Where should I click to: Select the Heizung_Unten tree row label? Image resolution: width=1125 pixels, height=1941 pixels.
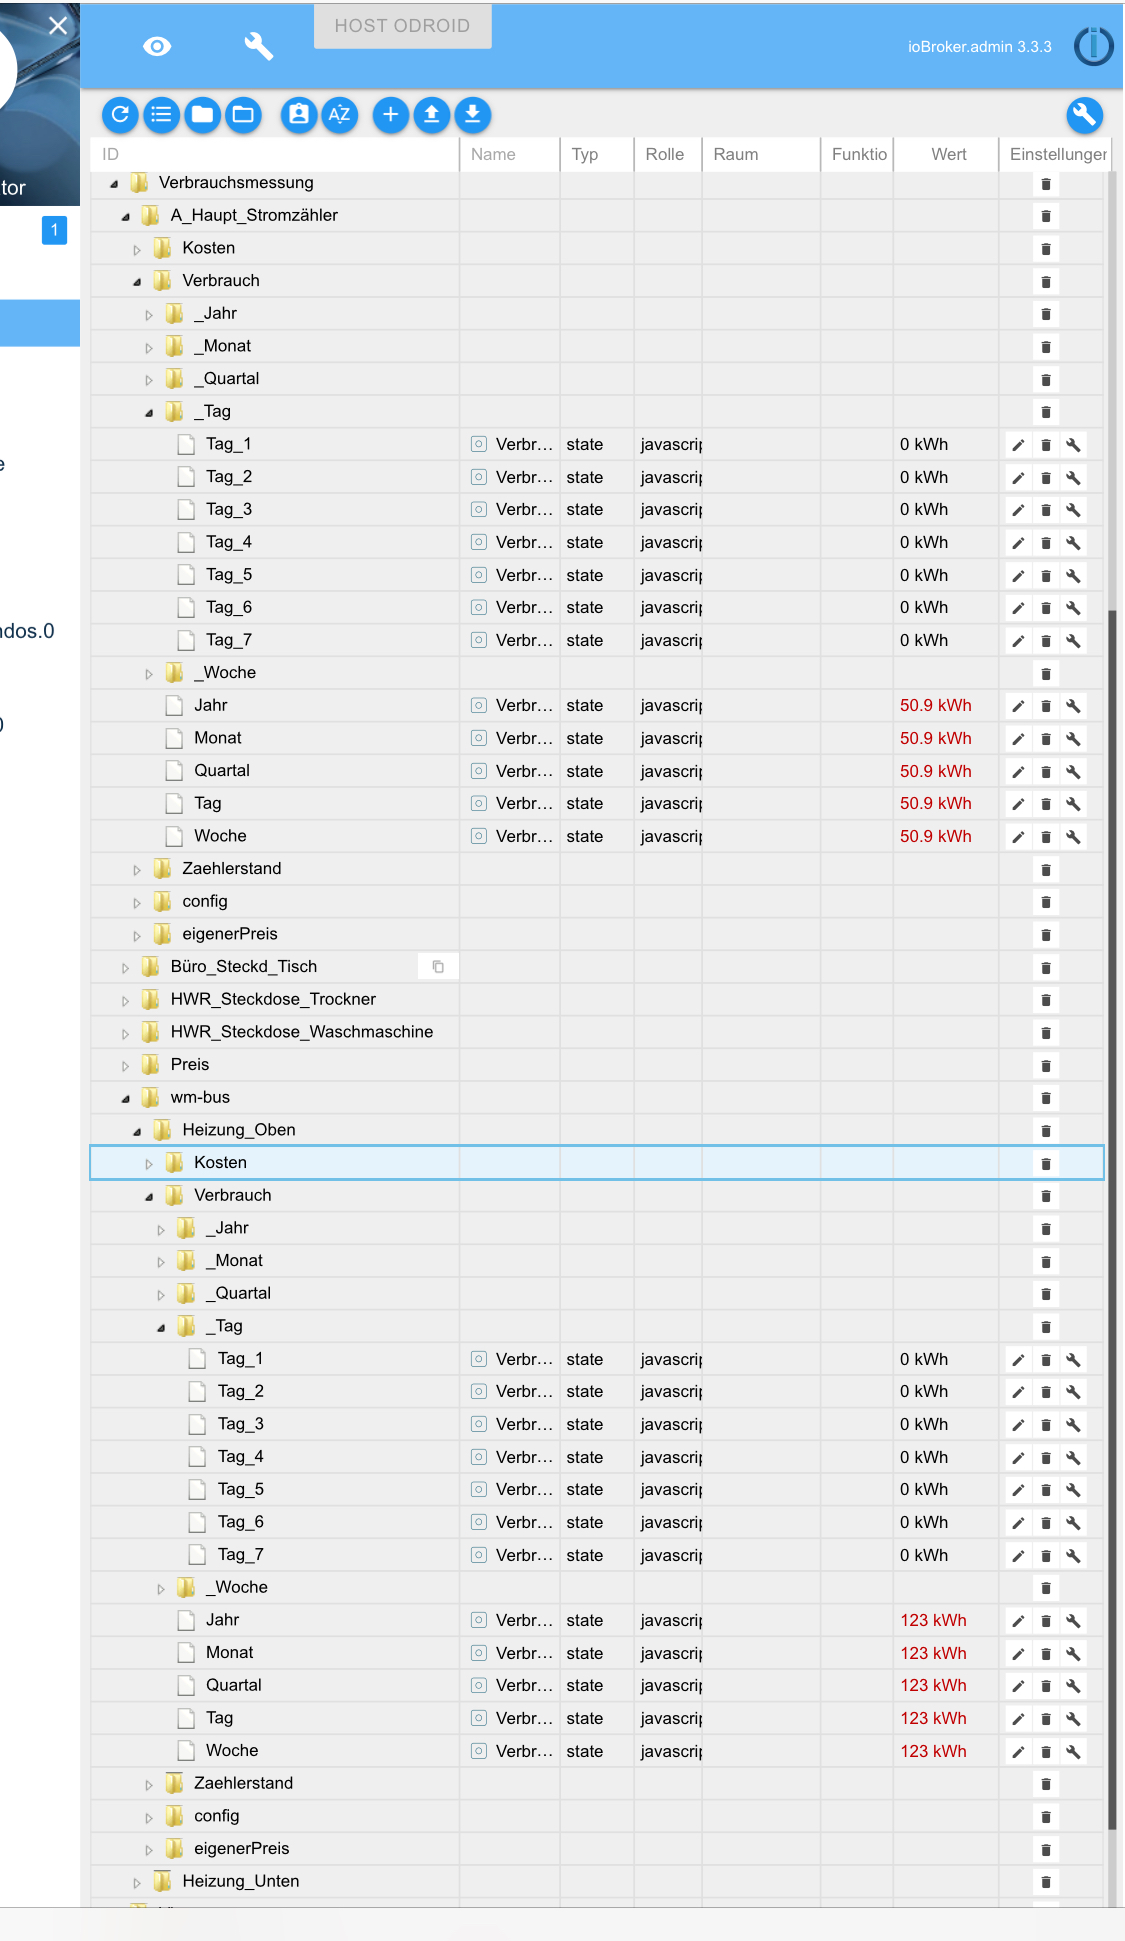tap(241, 1881)
